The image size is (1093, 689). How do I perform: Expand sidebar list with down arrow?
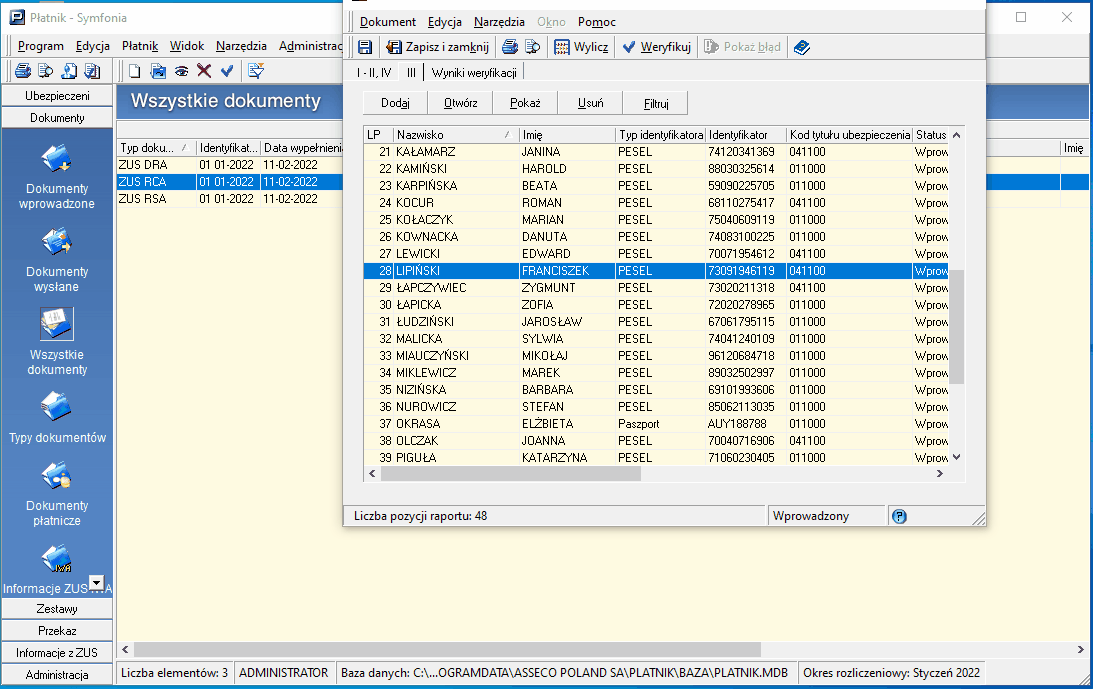[x=97, y=582]
